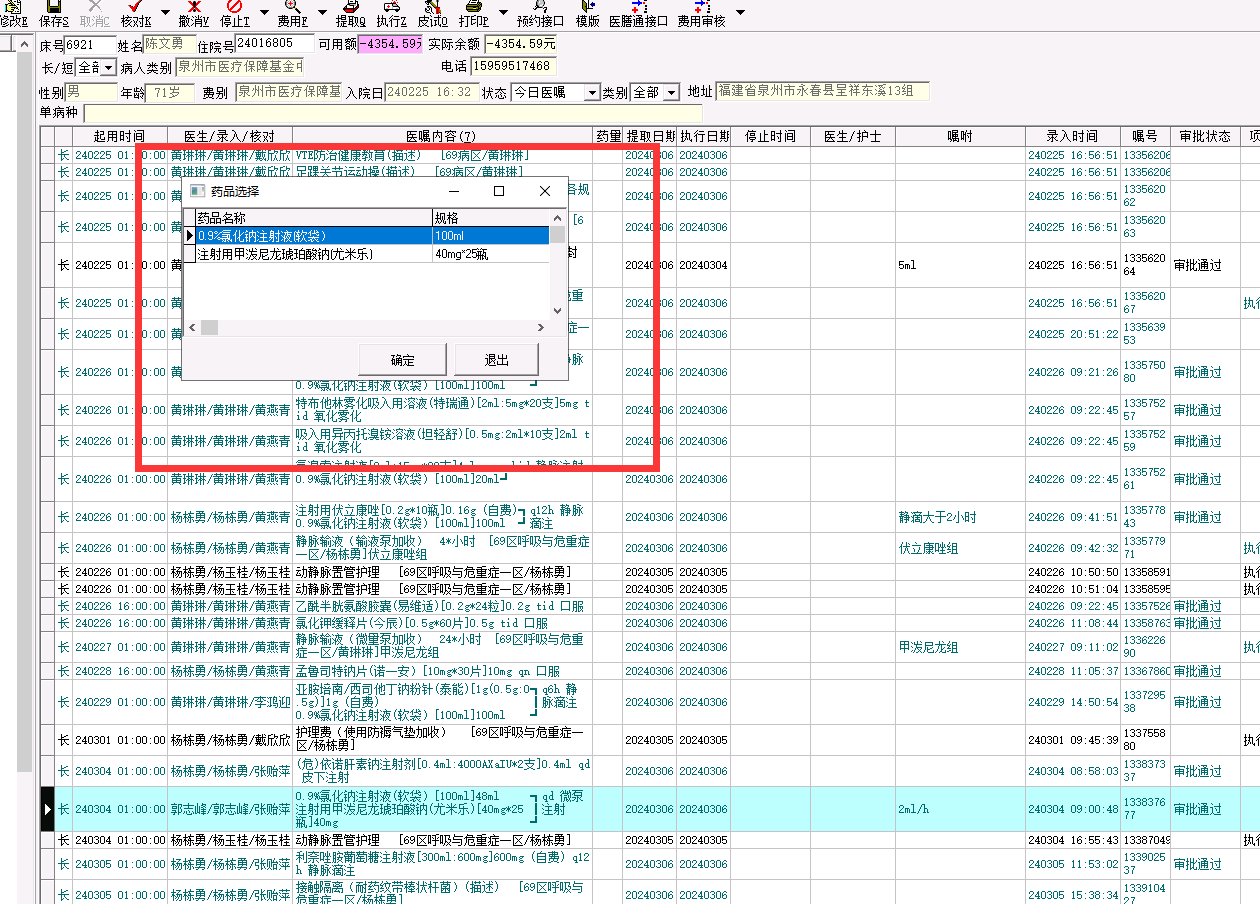Click the 保存S save icon
Viewport: 1260px width, 904px height.
54,13
